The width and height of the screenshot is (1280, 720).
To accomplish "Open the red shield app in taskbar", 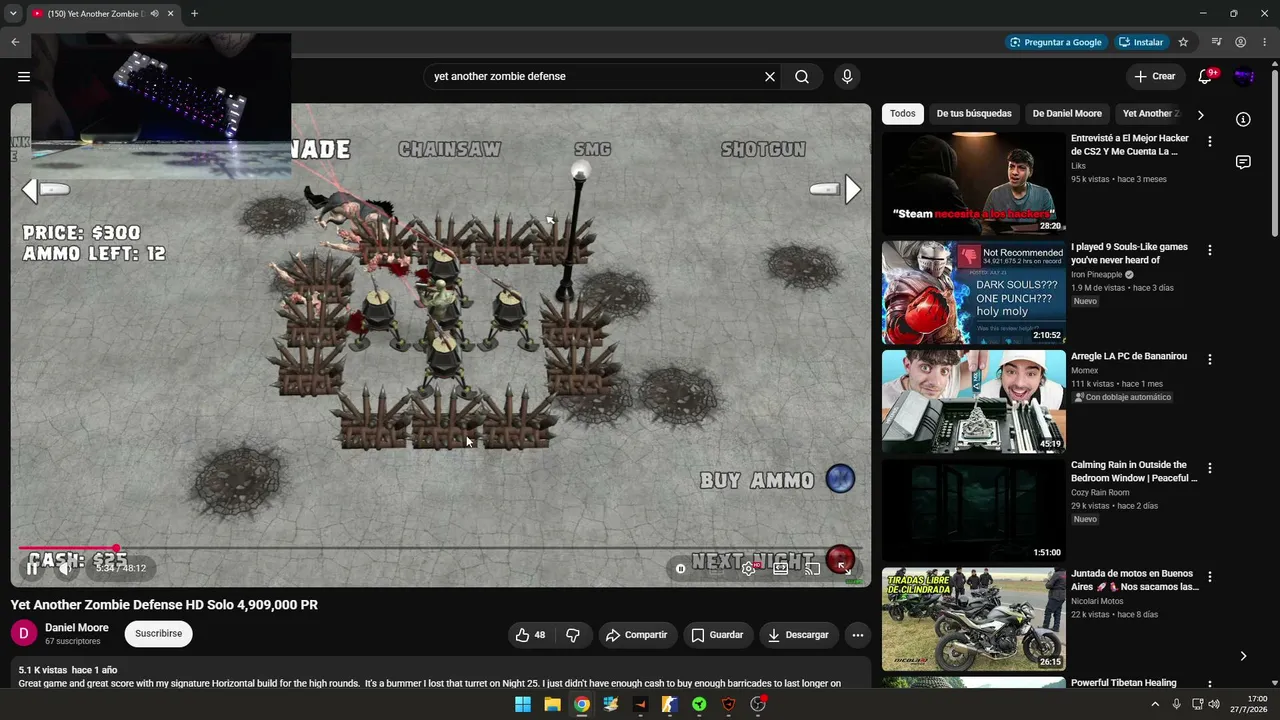I will pyautogui.click(x=729, y=704).
